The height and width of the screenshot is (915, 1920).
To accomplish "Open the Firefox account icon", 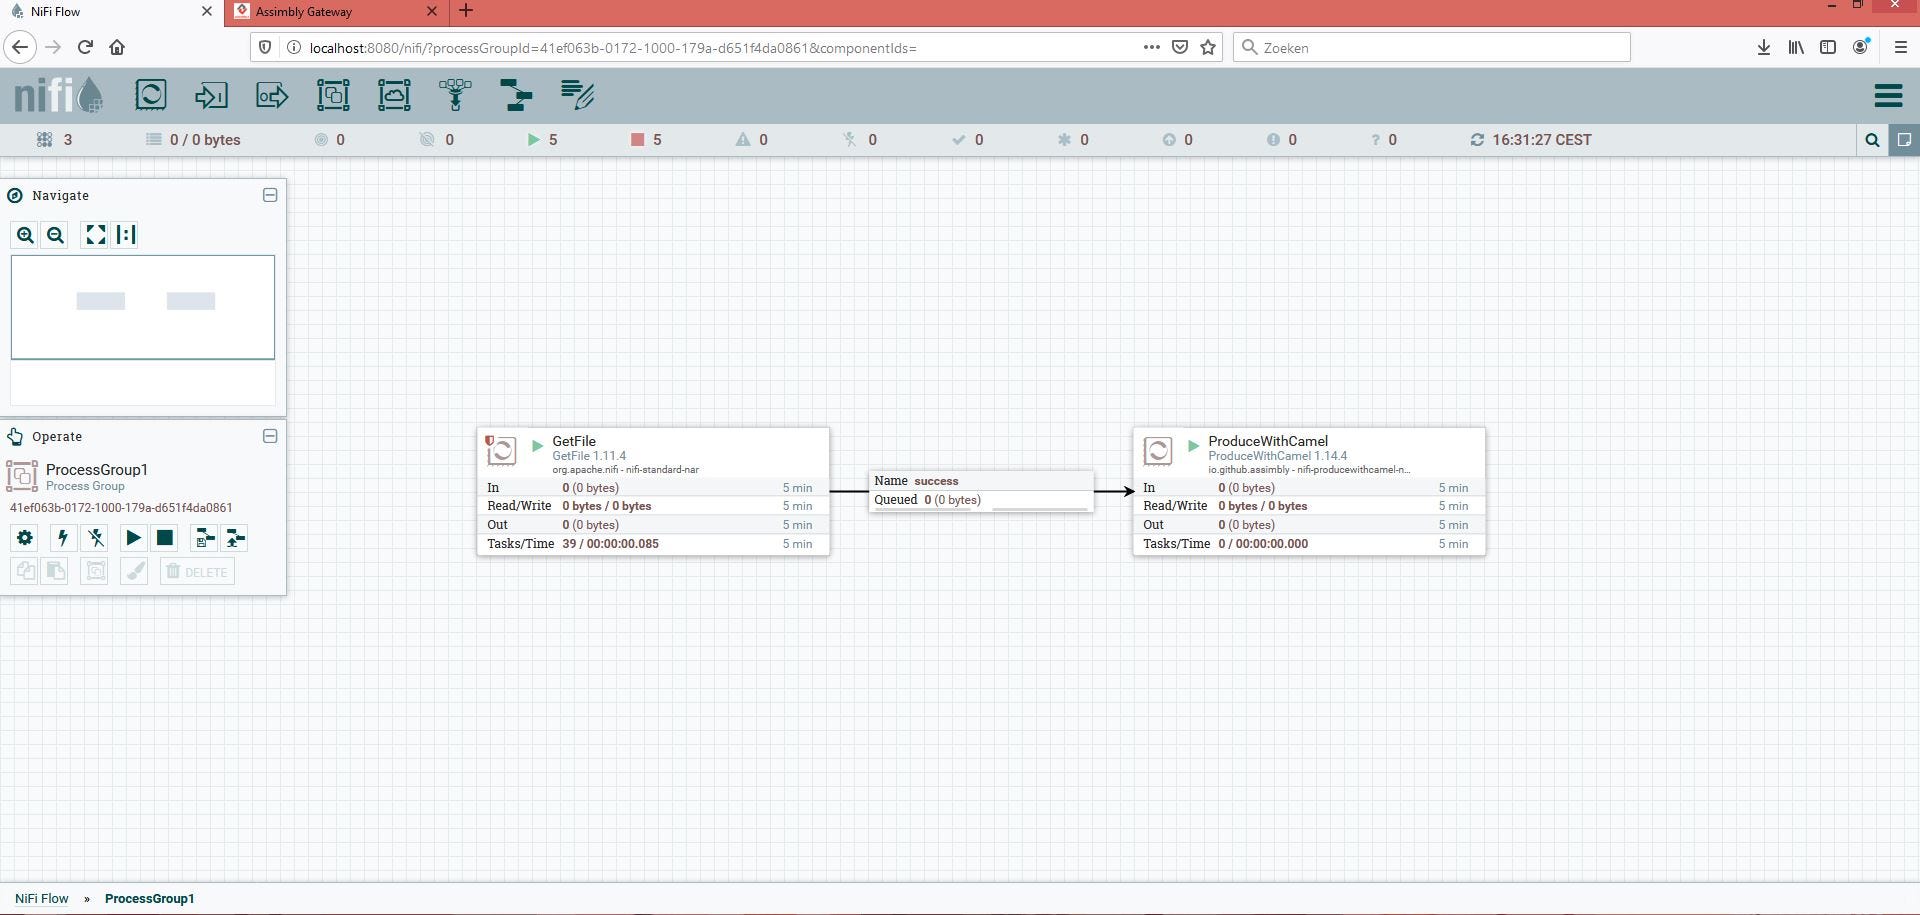I will [1861, 47].
